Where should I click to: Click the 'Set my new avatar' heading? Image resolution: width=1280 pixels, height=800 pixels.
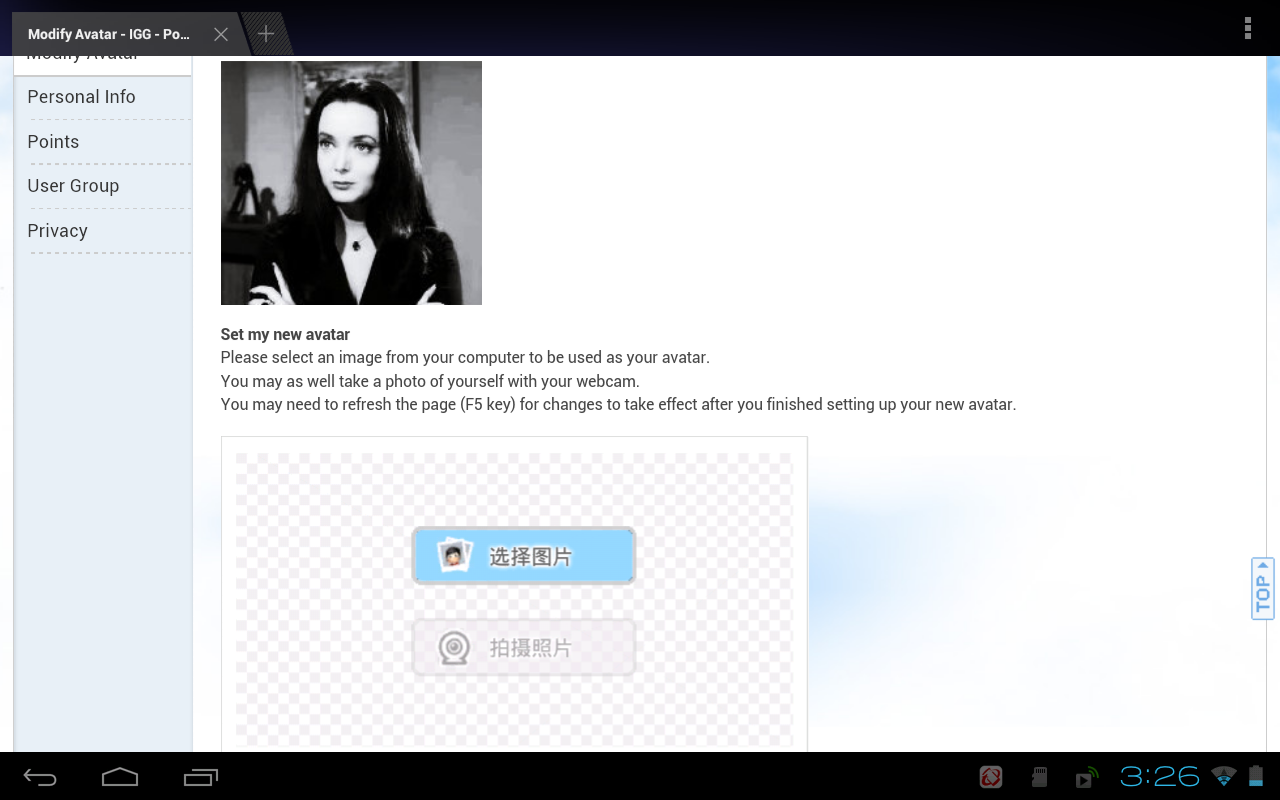(x=285, y=334)
